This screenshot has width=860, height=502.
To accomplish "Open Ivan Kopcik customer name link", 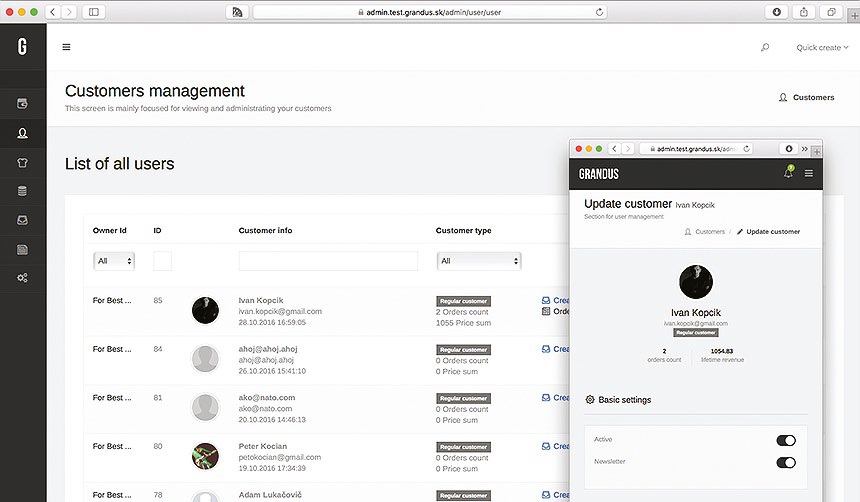I will pyautogui.click(x=261, y=300).
